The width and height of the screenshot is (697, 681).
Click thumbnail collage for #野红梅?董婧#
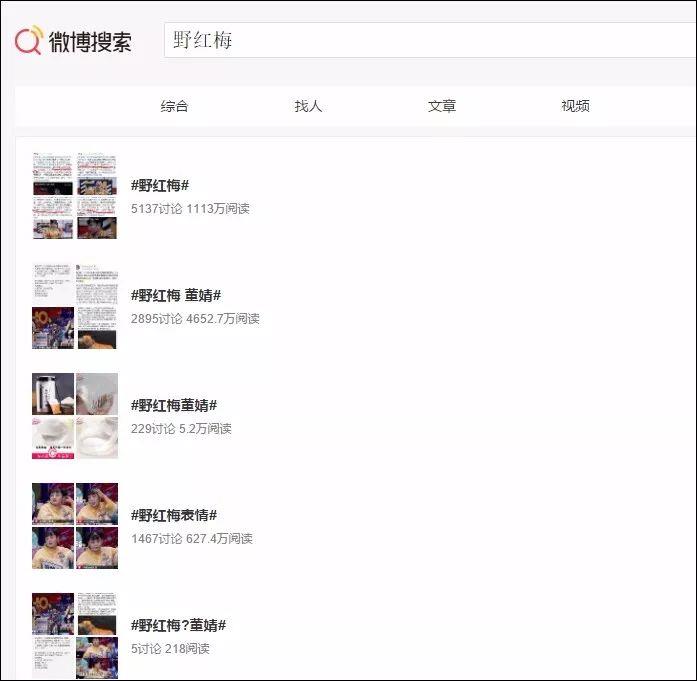tap(74, 636)
